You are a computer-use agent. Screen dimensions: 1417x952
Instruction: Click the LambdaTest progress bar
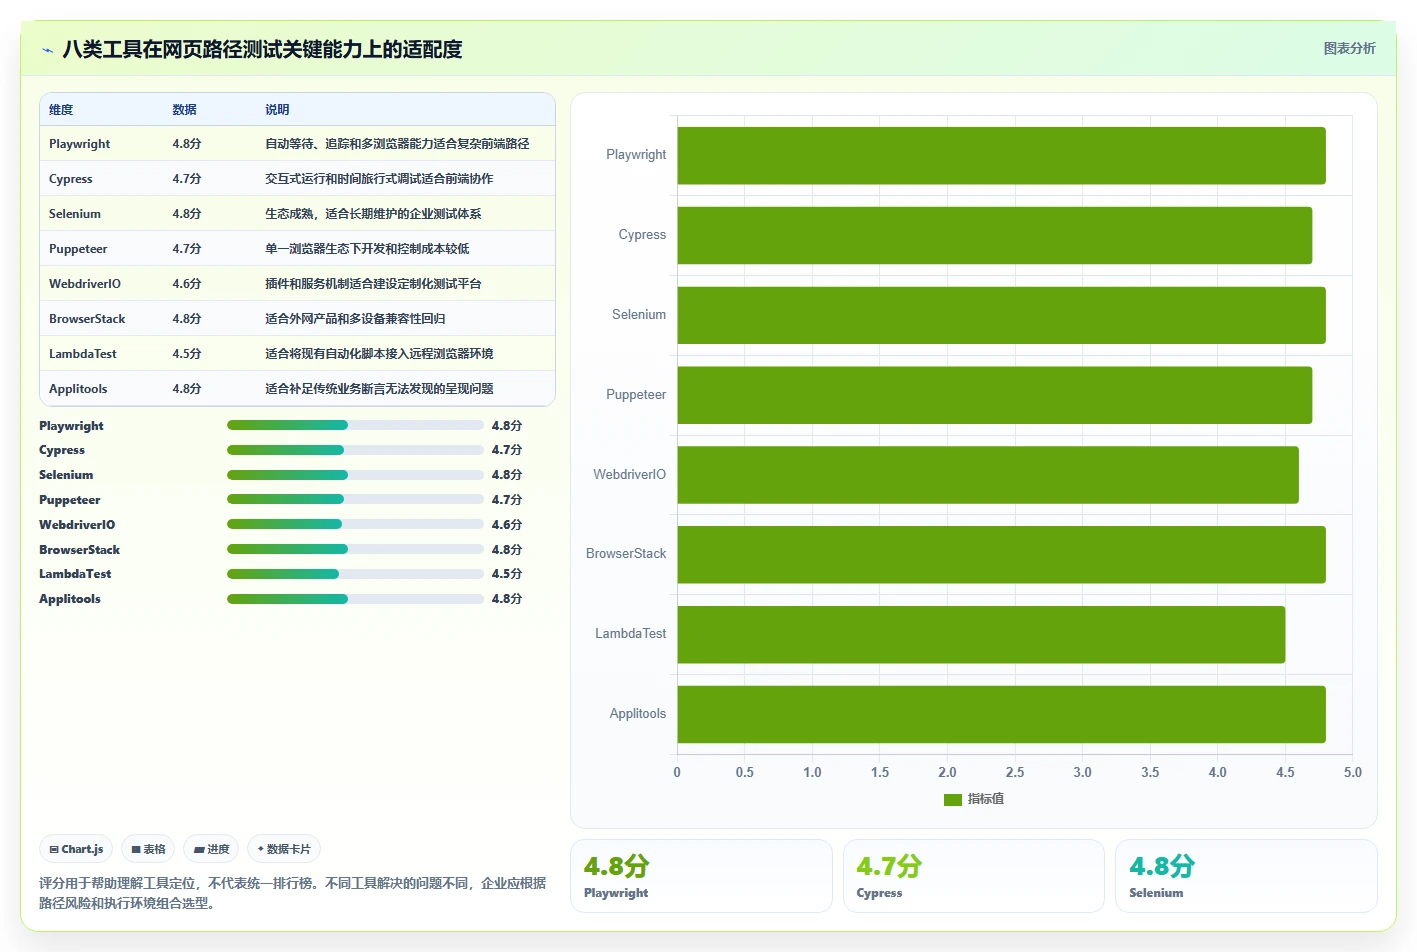tap(355, 574)
